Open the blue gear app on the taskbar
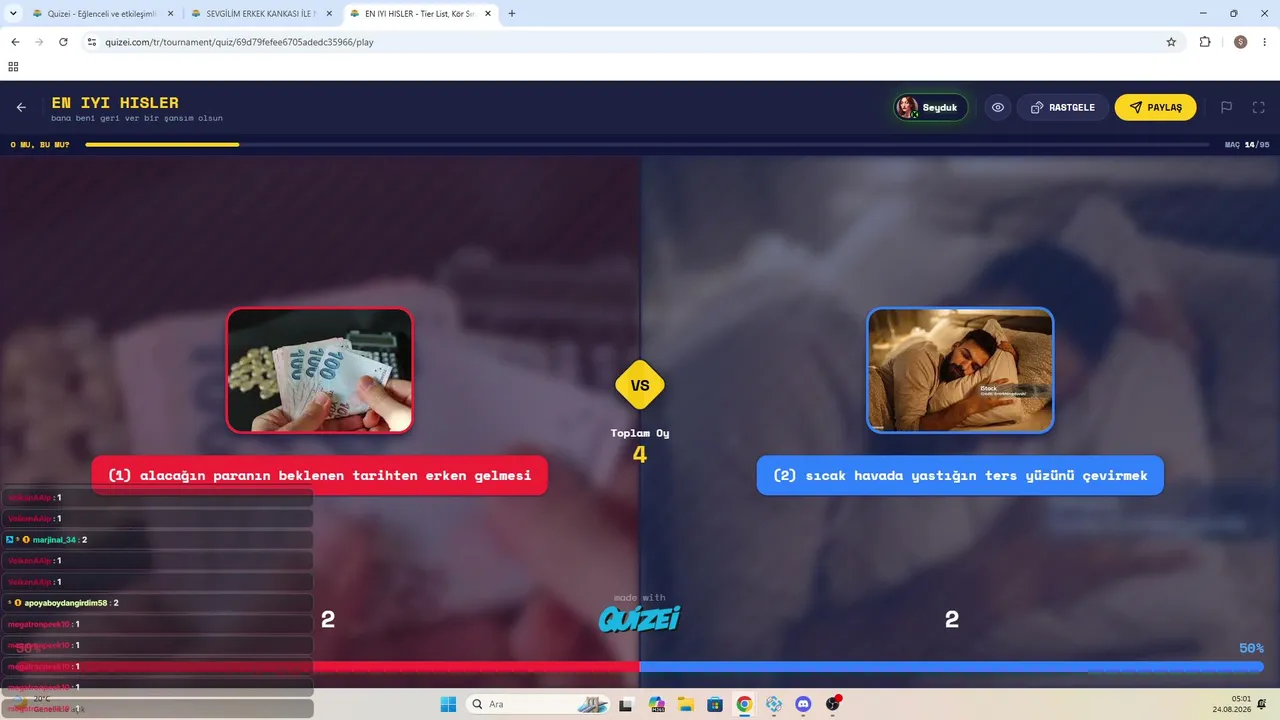1280x720 pixels. [x=774, y=704]
